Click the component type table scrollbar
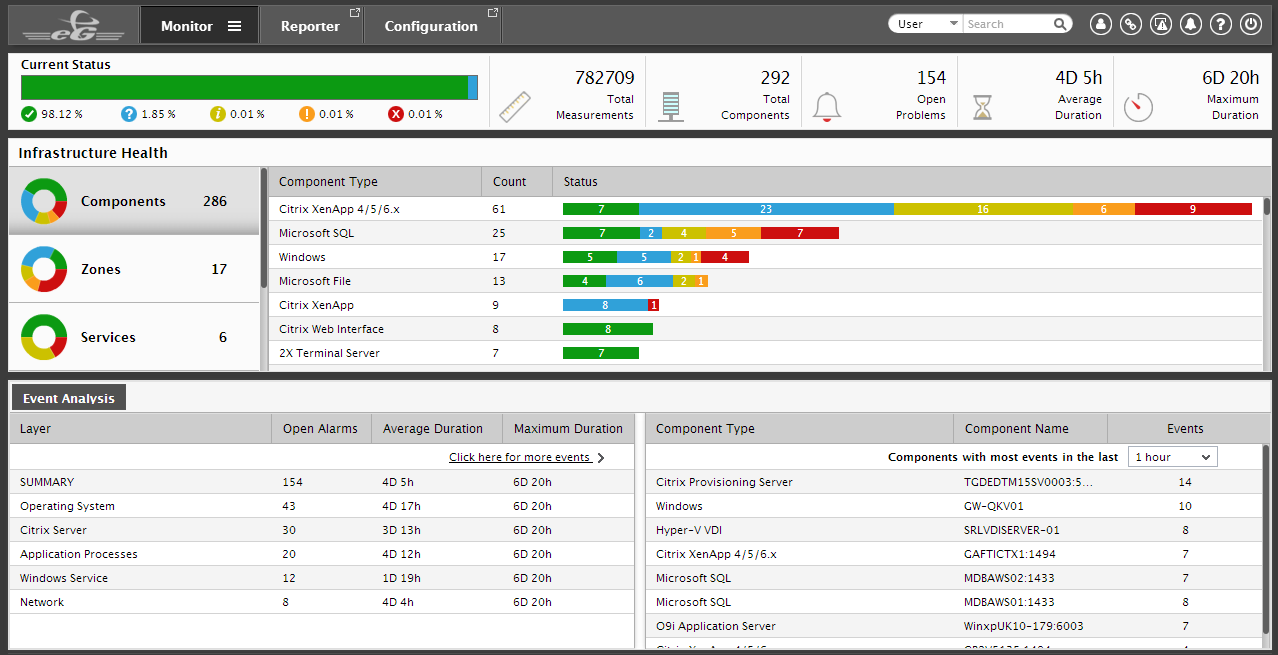 click(x=1266, y=207)
